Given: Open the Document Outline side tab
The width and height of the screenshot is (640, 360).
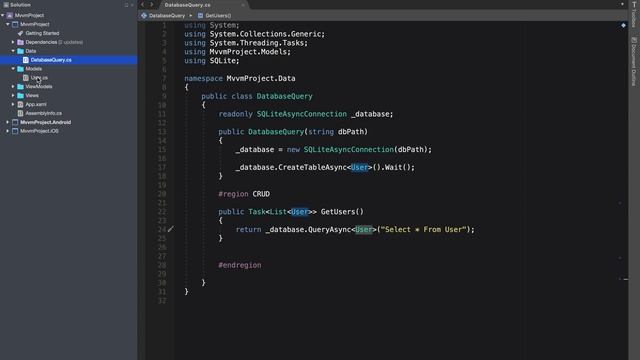Looking at the screenshot, I should click(634, 62).
